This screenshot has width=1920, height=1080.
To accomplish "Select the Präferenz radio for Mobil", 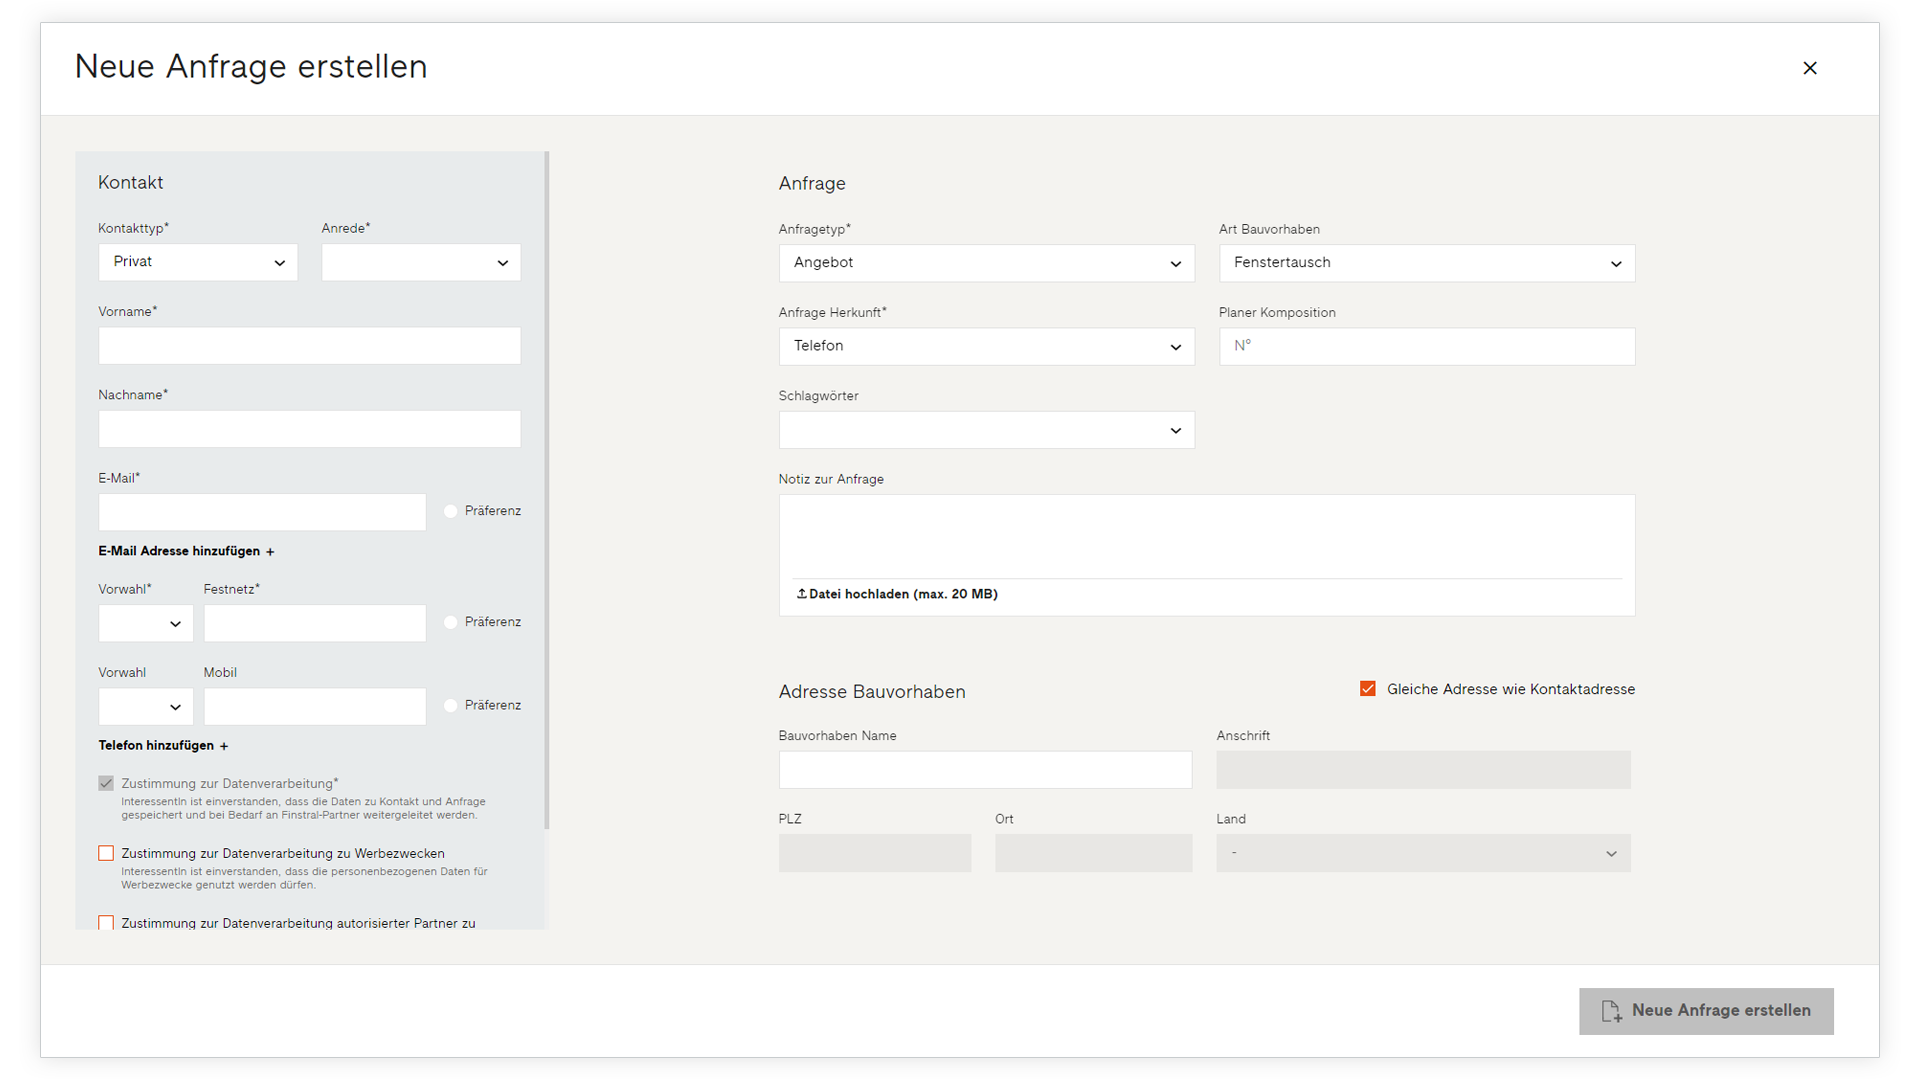I will pyautogui.click(x=451, y=705).
